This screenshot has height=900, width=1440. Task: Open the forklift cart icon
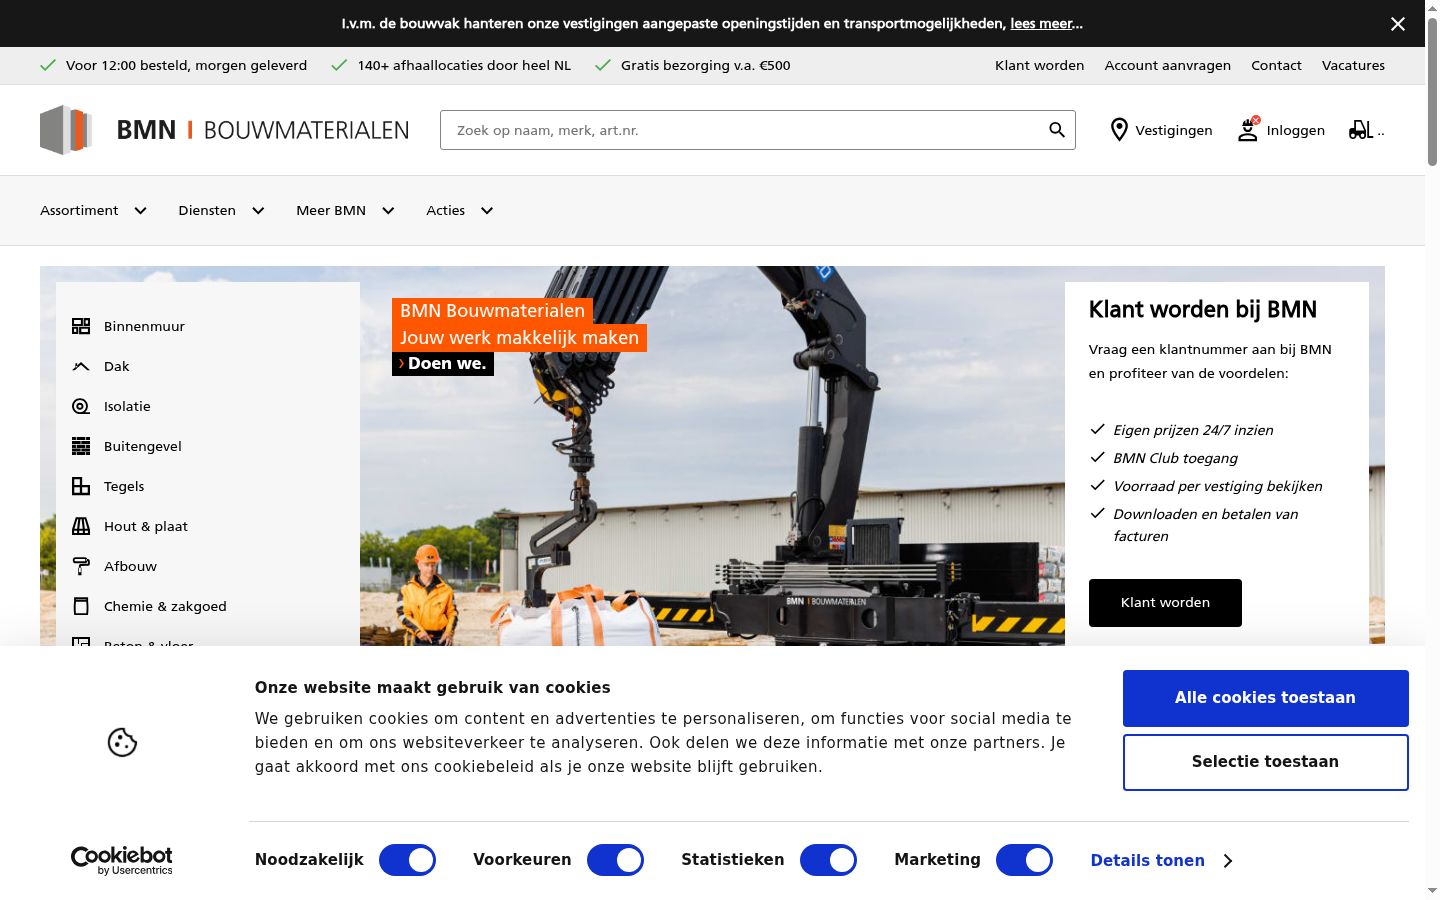point(1361,130)
